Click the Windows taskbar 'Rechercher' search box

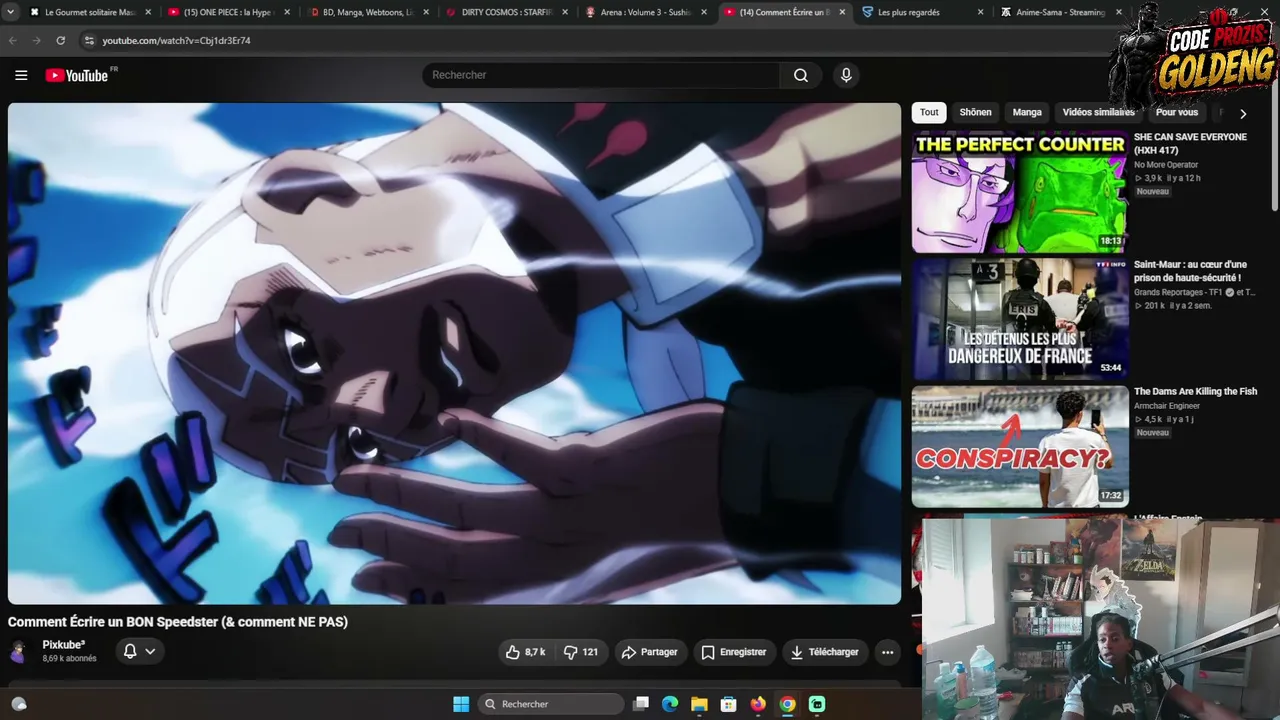coord(551,704)
